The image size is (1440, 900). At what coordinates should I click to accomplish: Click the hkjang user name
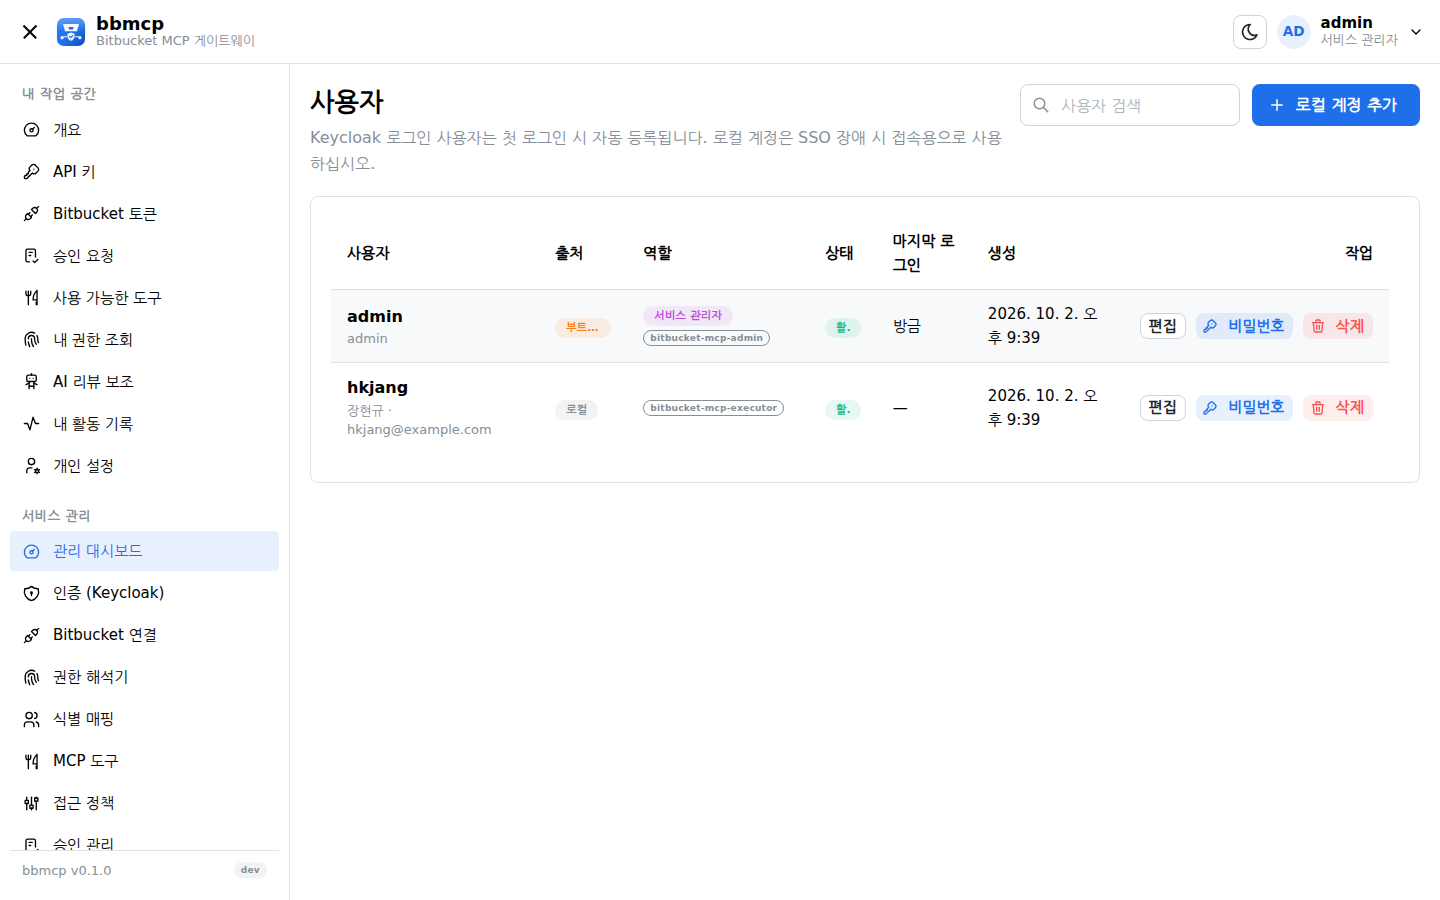[377, 387]
